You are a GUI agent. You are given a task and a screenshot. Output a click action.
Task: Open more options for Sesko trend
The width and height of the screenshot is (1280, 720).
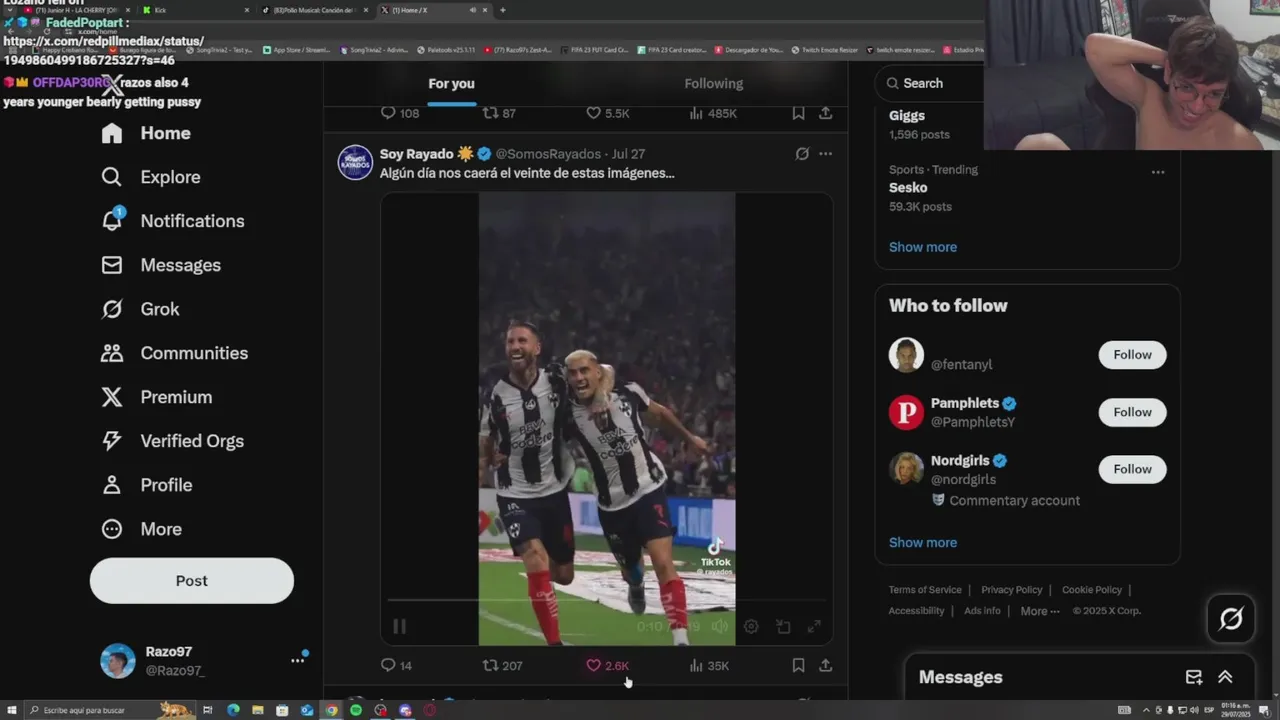[x=1158, y=172]
